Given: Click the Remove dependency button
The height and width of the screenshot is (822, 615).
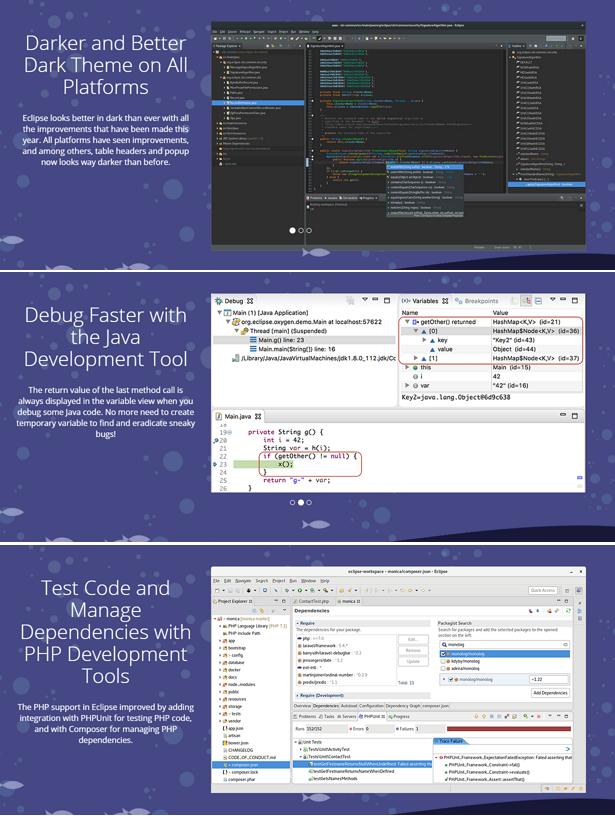Looking at the screenshot, I should pos(413,651).
